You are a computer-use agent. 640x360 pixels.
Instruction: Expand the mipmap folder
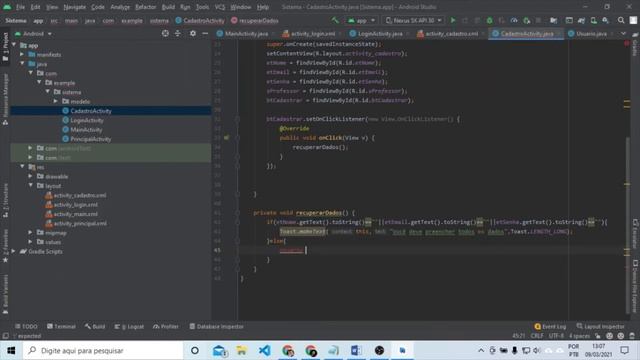tap(31, 233)
